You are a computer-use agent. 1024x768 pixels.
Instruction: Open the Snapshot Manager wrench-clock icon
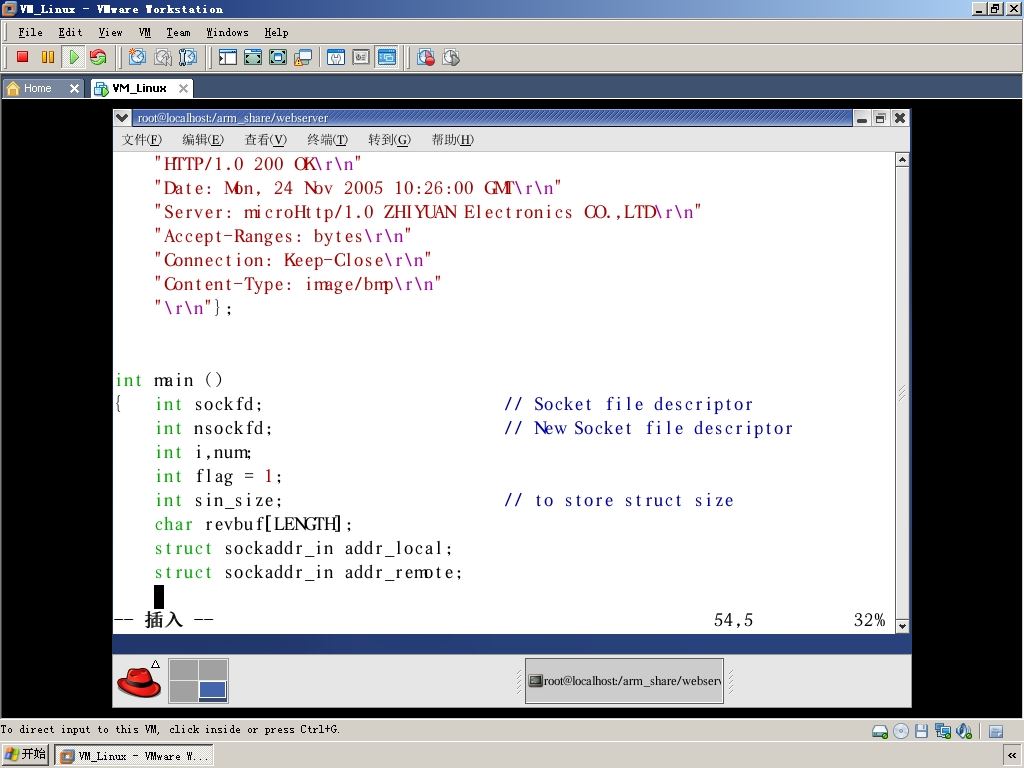coord(187,57)
